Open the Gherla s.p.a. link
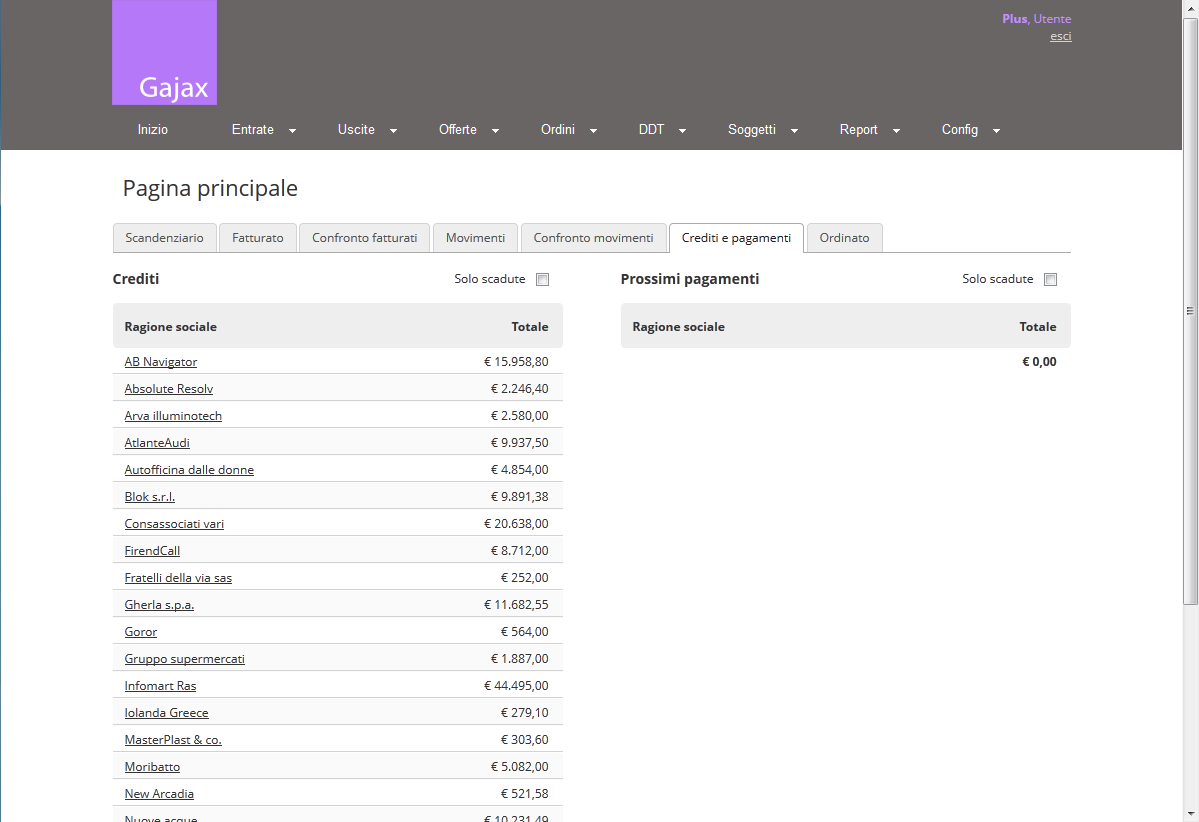The width and height of the screenshot is (1199, 822). (159, 605)
